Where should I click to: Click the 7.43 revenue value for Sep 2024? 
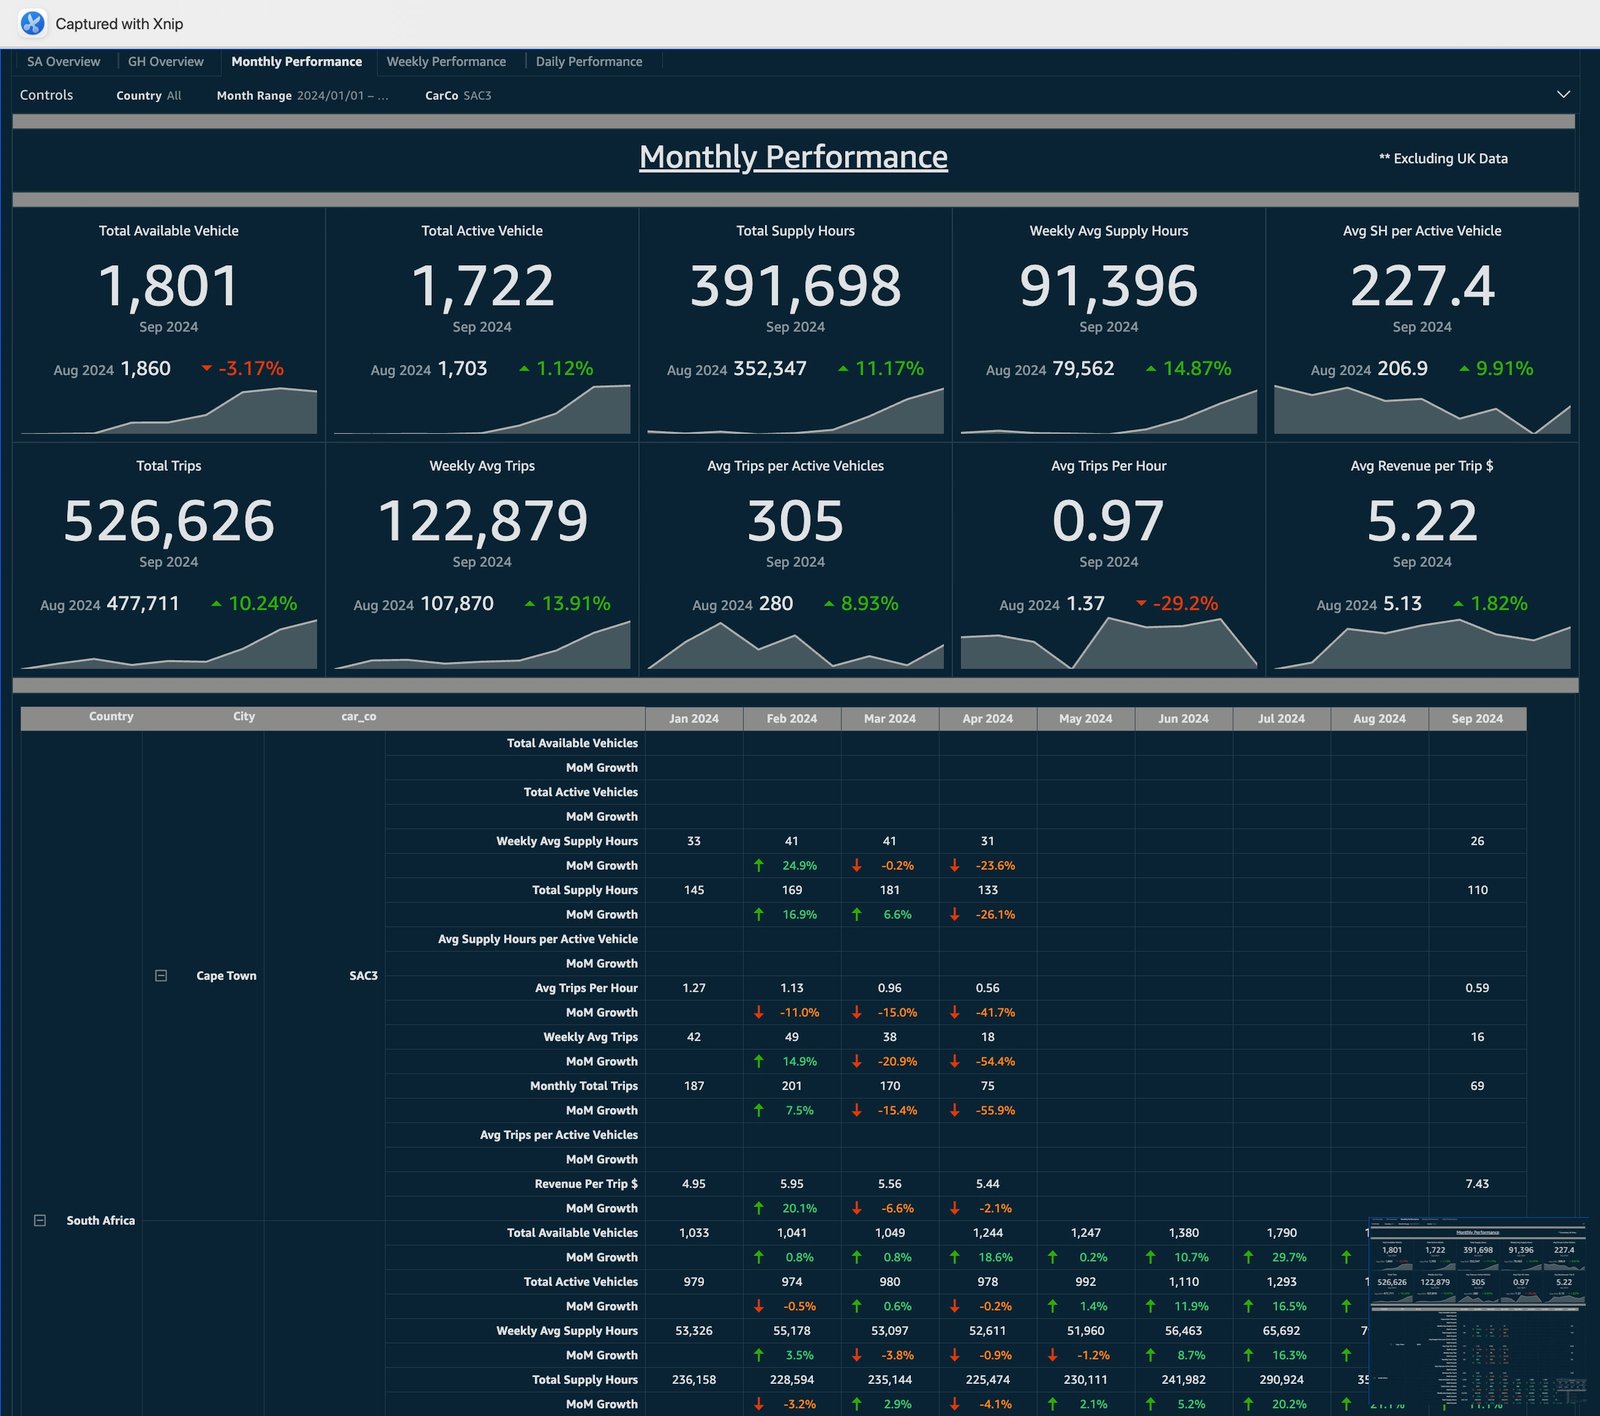click(x=1477, y=1184)
